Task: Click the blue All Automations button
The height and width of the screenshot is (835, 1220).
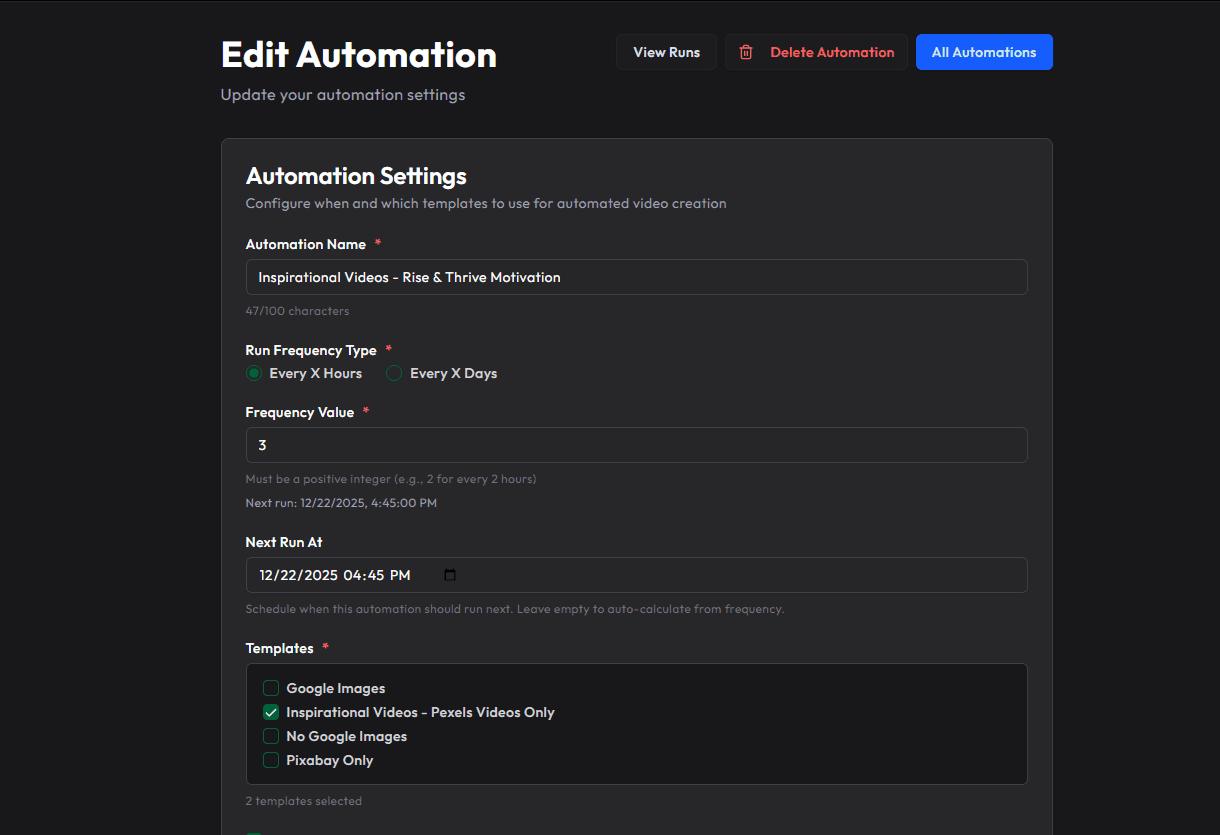Action: pos(984,52)
